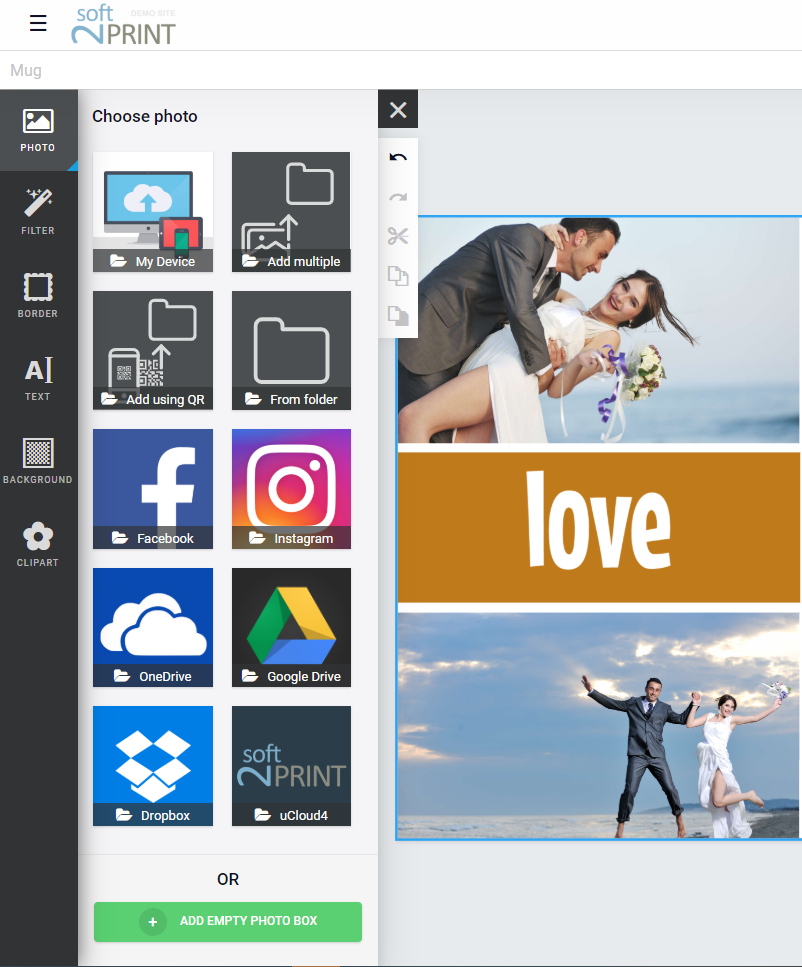
Task: Open the Text tool panel
Action: 38,379
